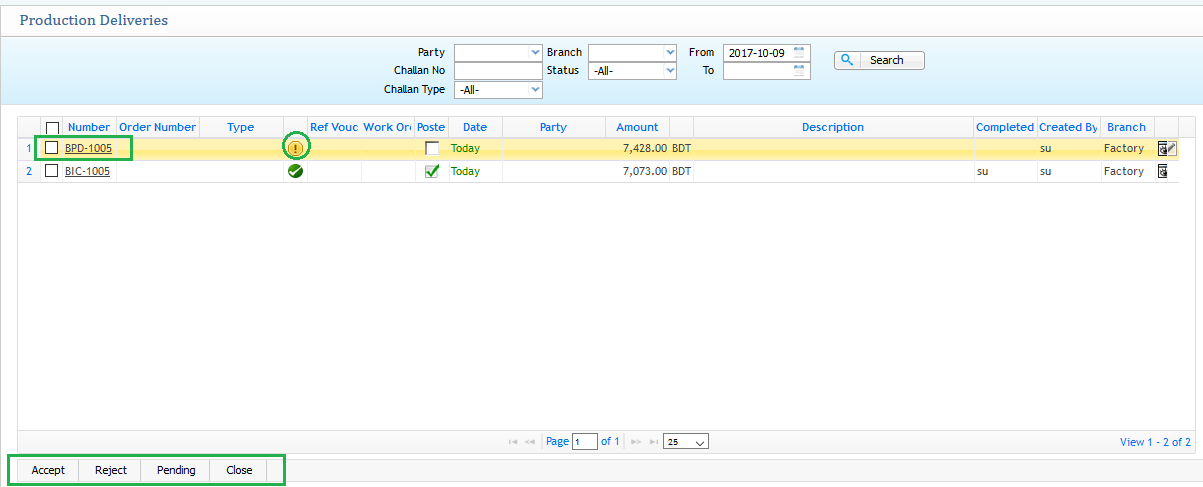Sort by the Completed column header
Viewport: 1203px width, 487px height.
1005,127
